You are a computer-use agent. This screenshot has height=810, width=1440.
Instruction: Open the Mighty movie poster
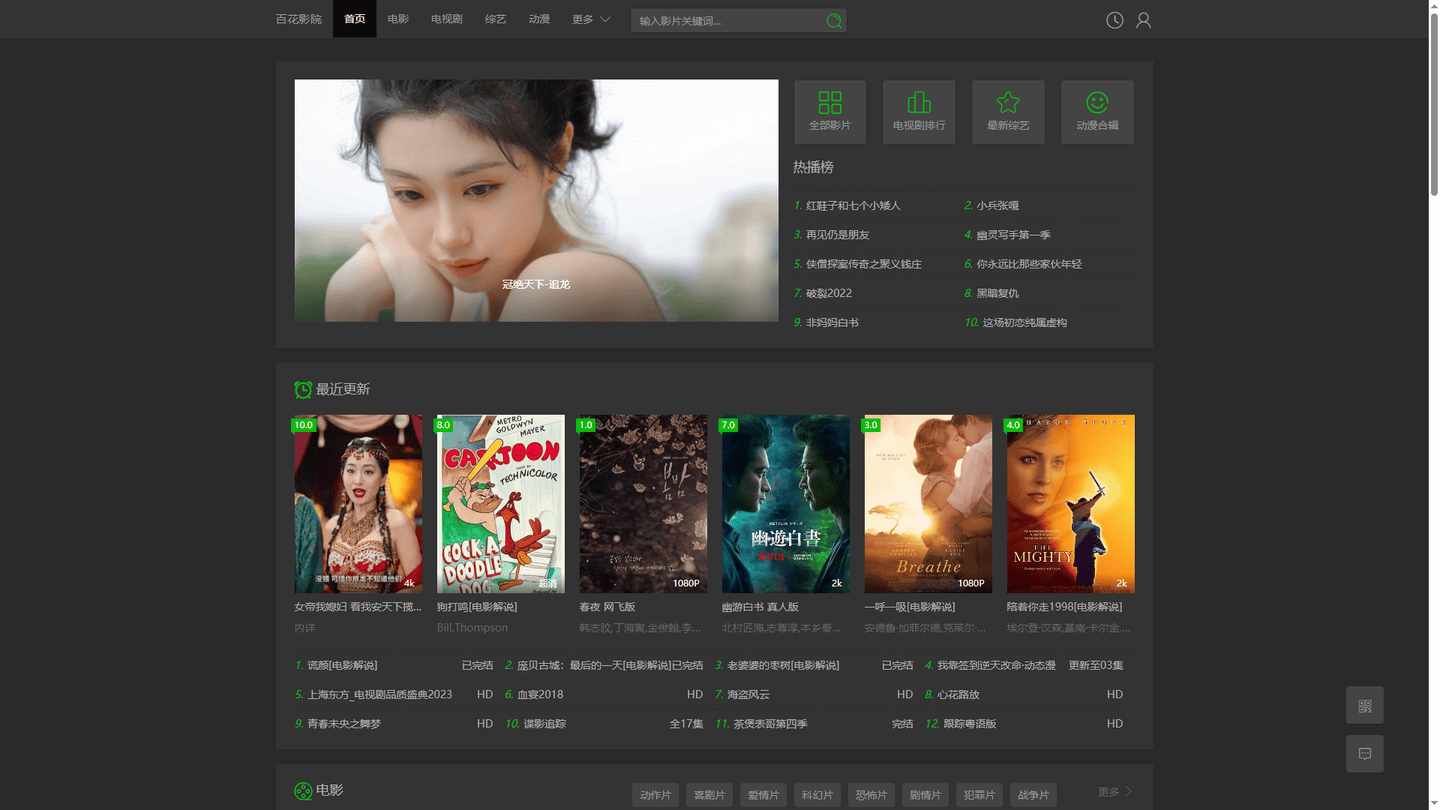pos(1071,504)
